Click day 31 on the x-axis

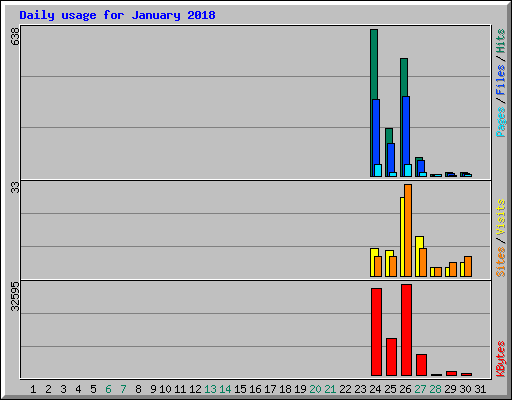click(480, 389)
